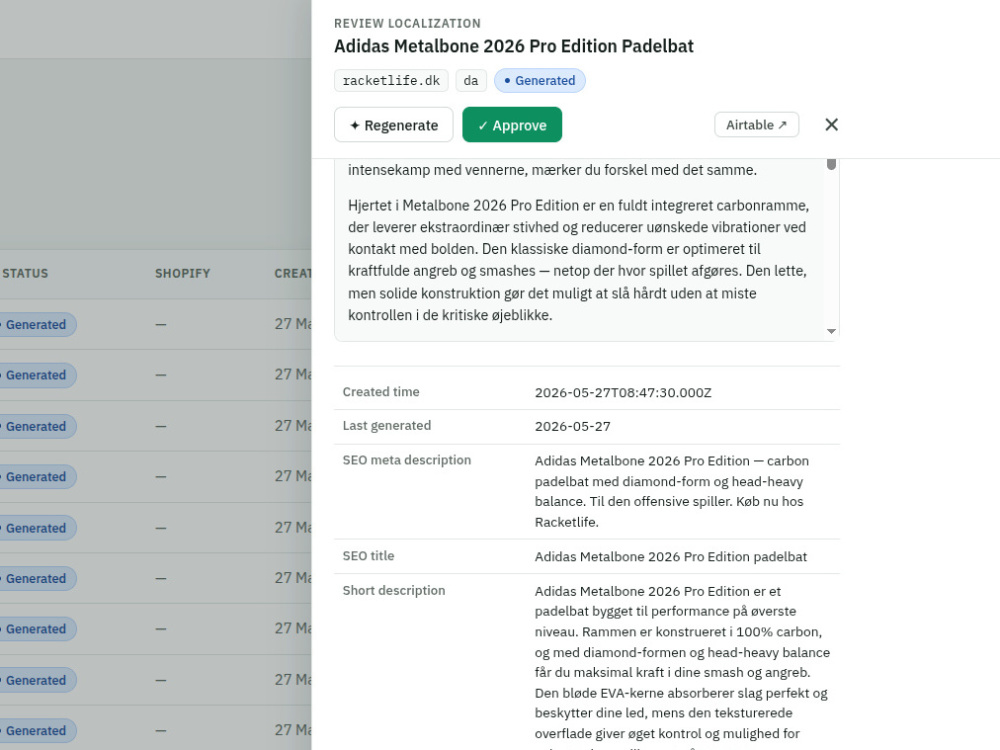Open the record in Airtable
Viewport: 1000px width, 750px height.
[756, 125]
